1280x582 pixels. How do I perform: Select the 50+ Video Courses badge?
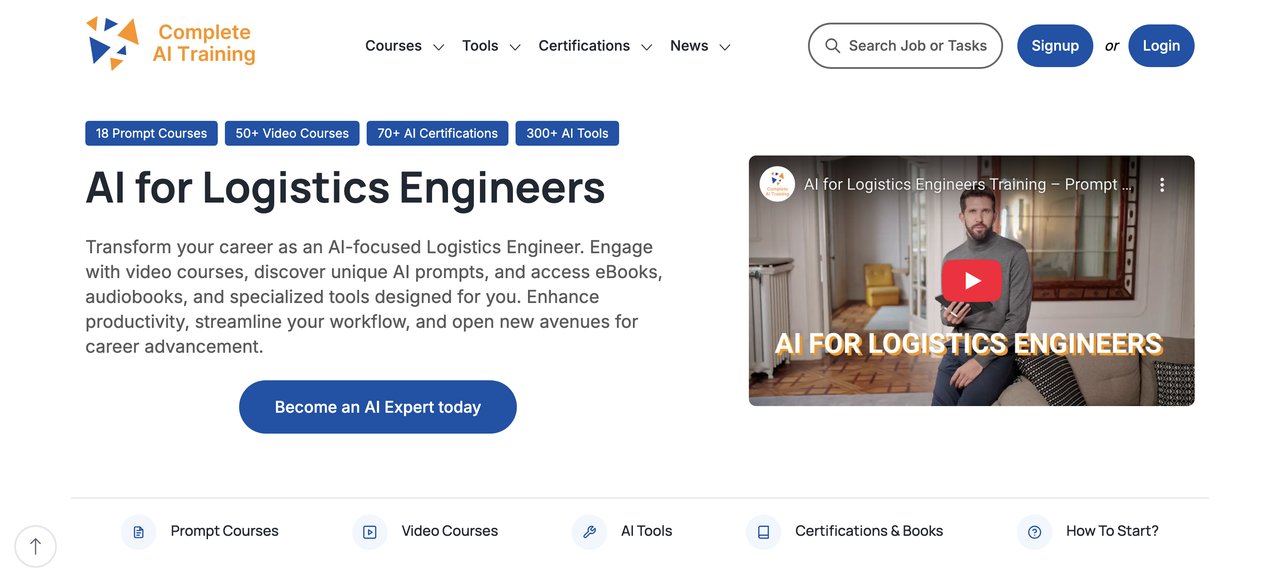tap(292, 133)
